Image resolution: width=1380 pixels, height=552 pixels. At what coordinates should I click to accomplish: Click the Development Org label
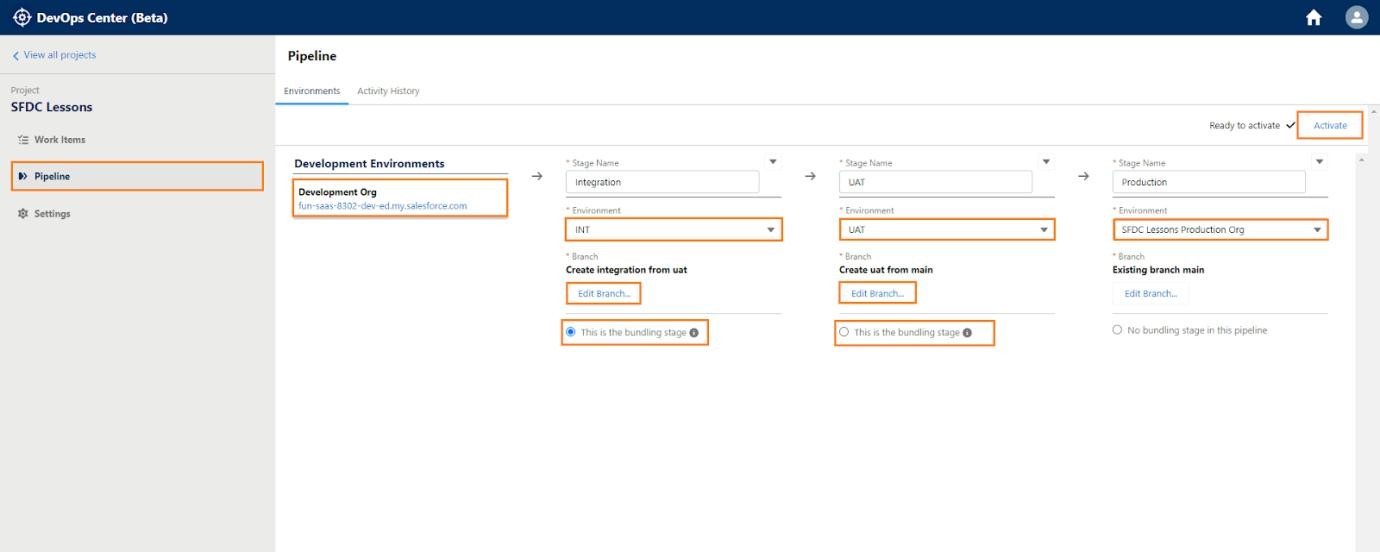338,193
